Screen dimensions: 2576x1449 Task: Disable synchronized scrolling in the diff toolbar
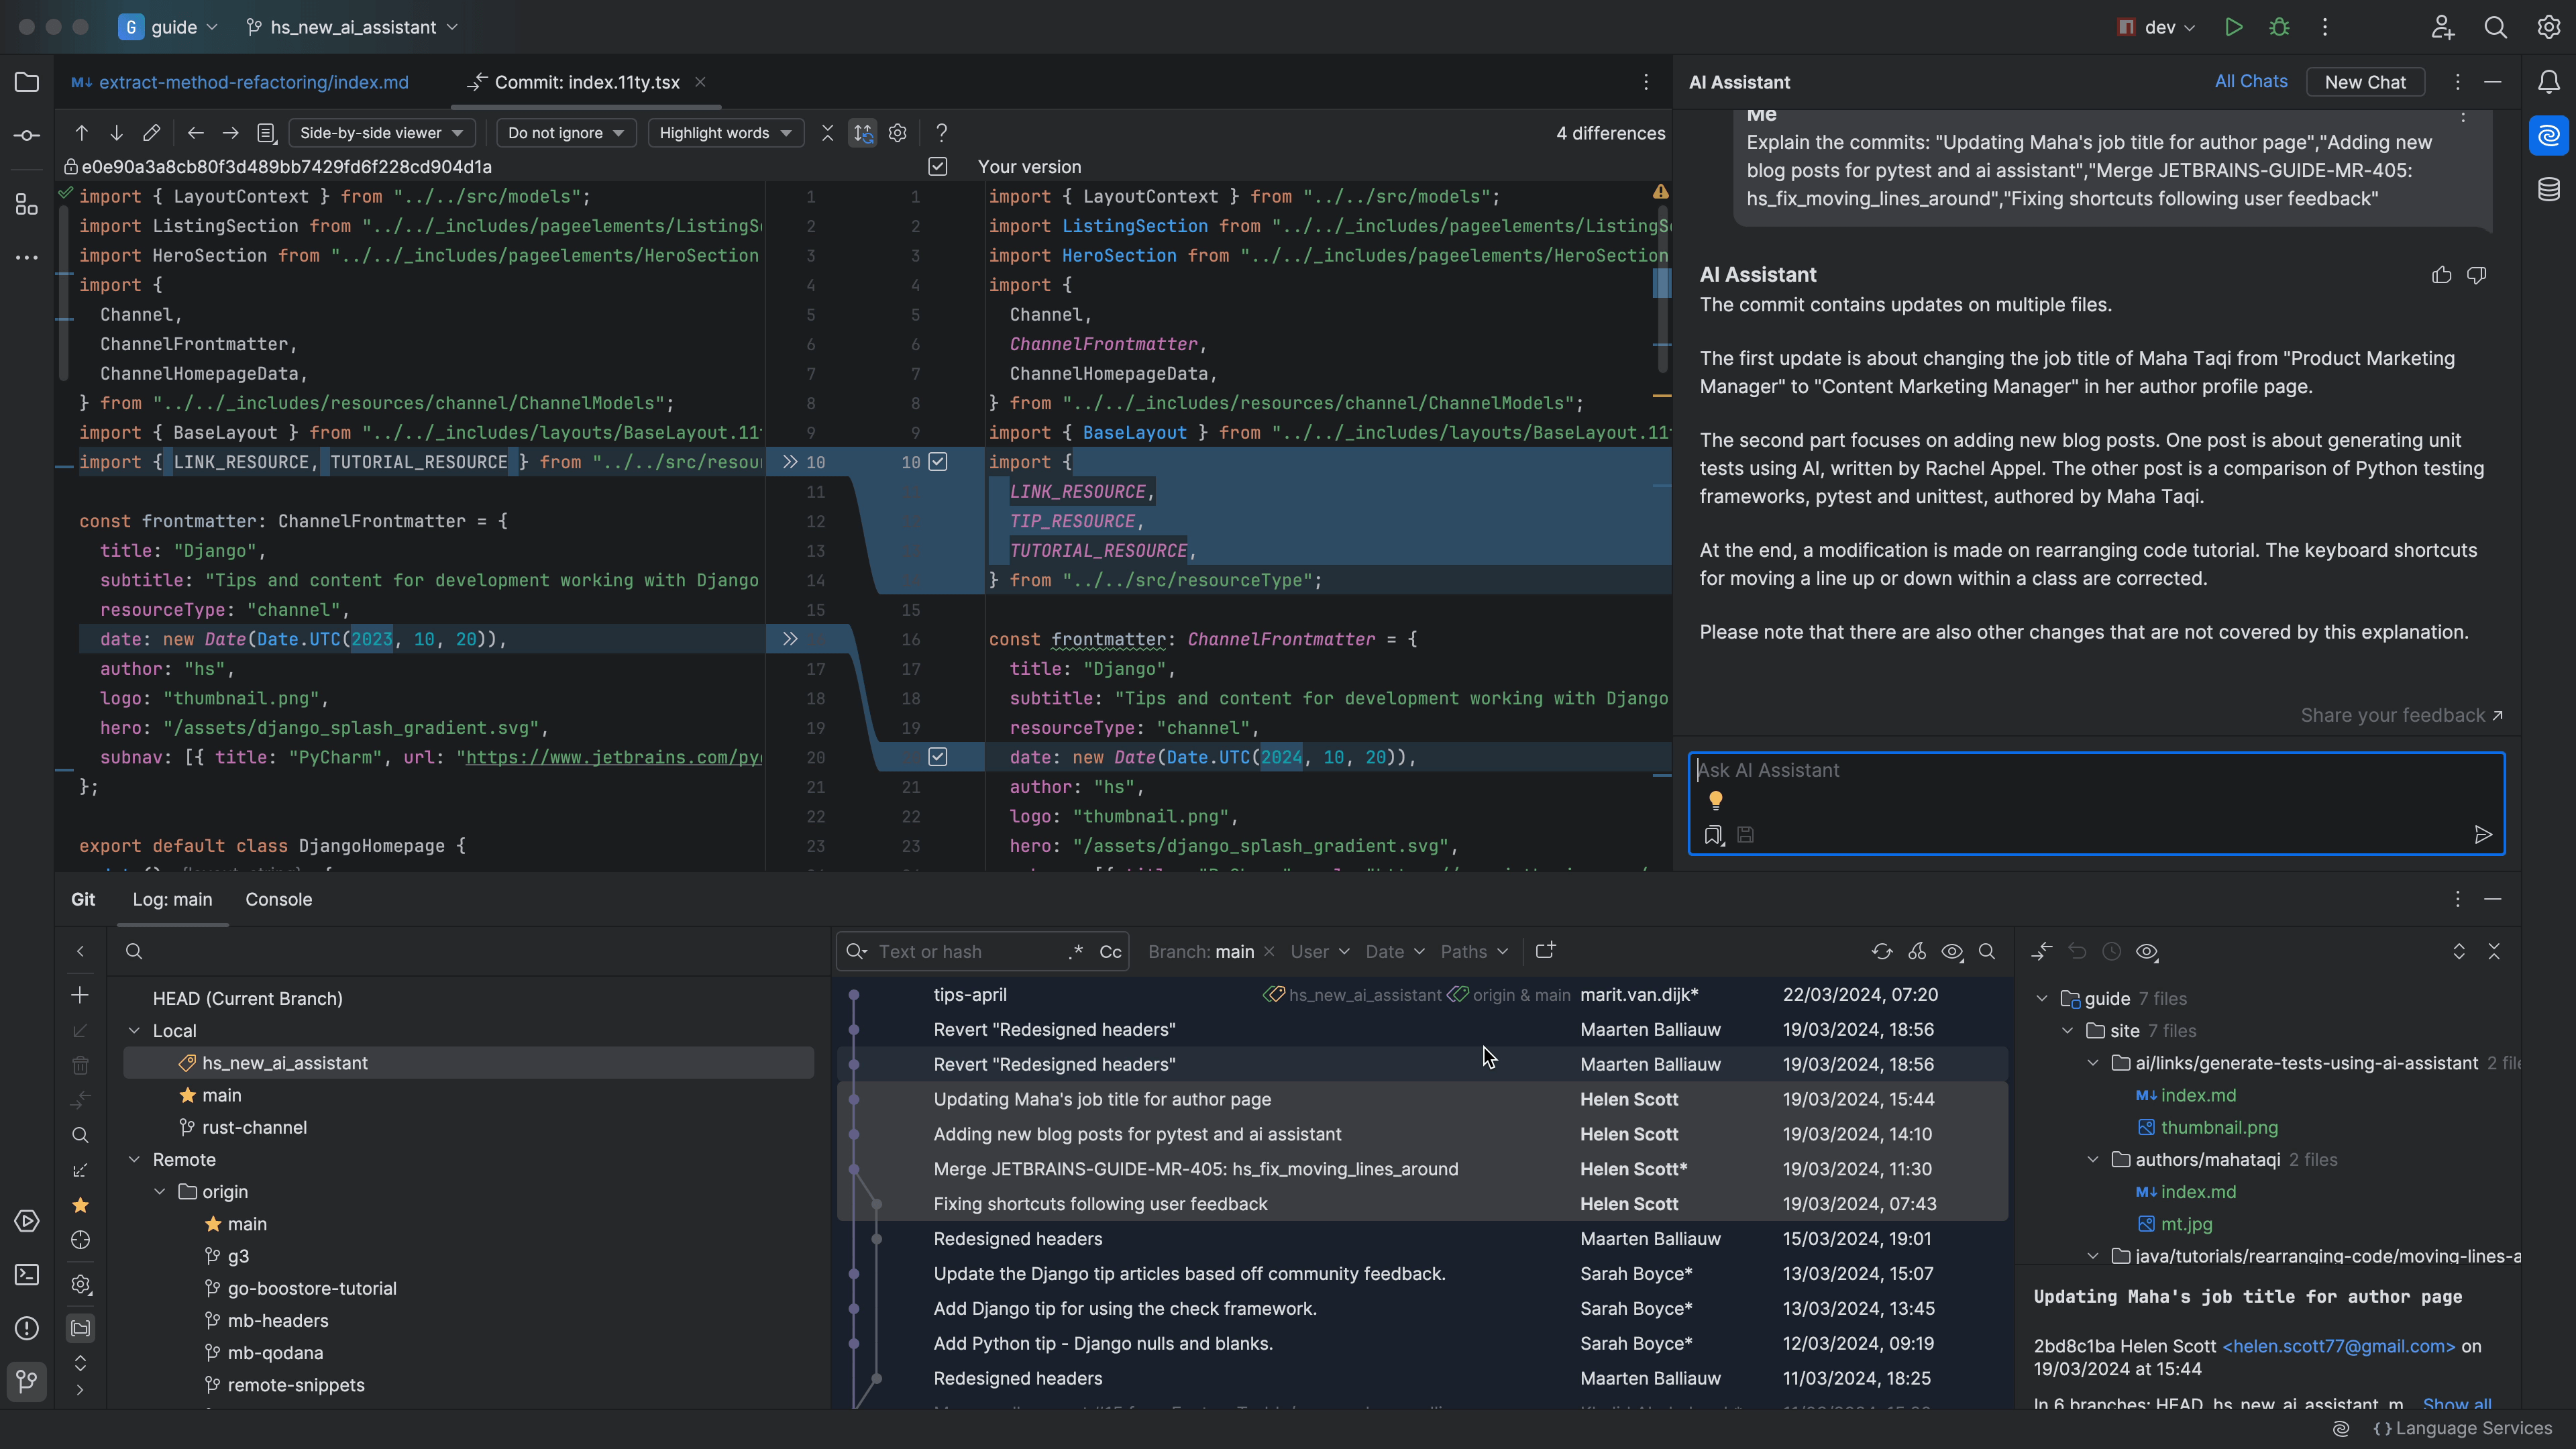tap(862, 132)
